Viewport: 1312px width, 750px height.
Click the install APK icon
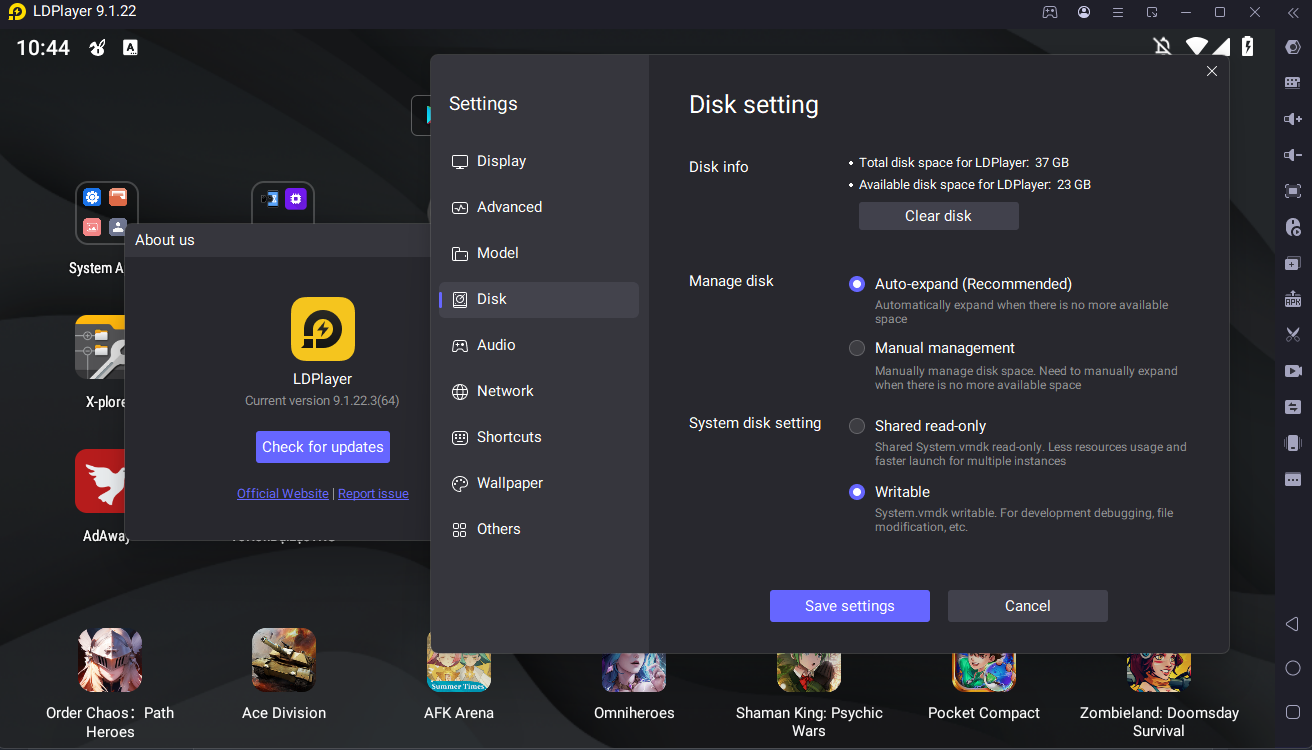[1292, 299]
